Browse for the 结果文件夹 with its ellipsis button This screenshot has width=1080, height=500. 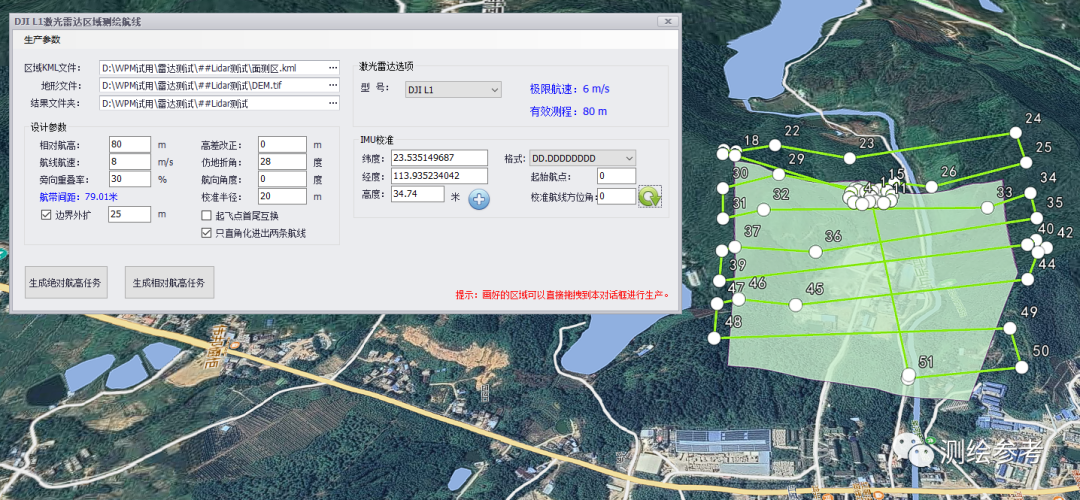(x=333, y=103)
